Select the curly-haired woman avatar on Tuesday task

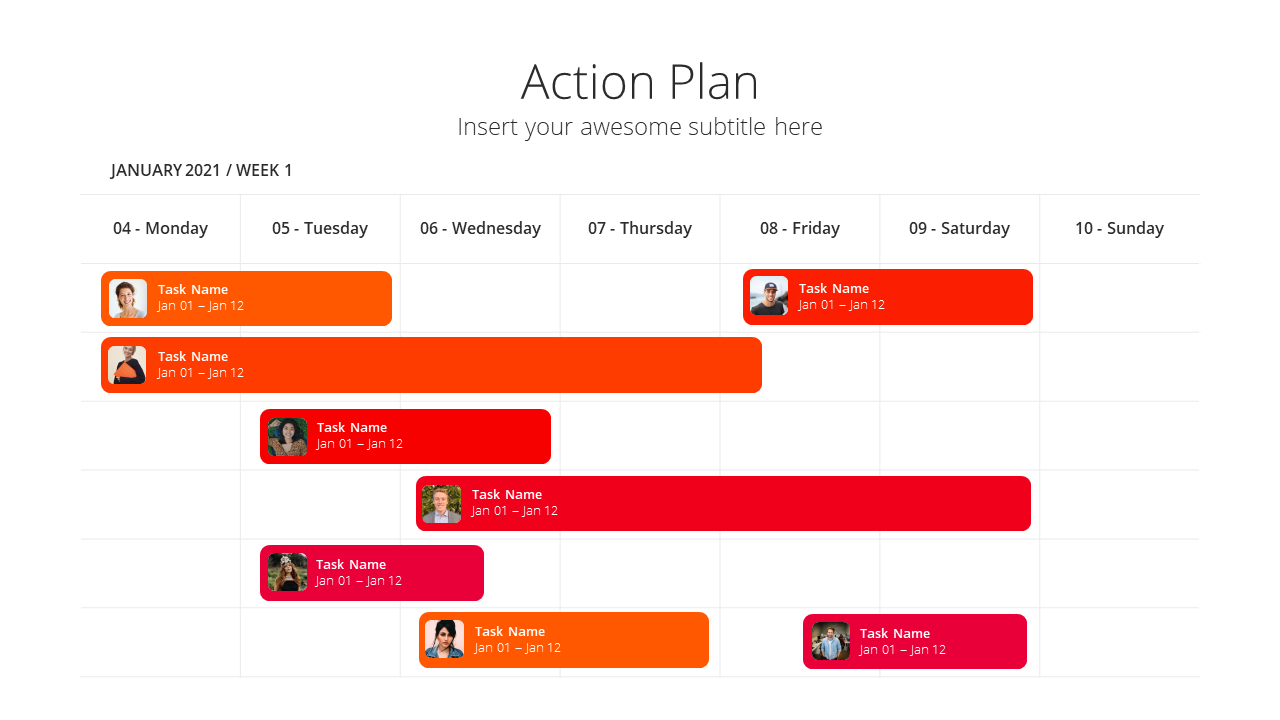pyautogui.click(x=287, y=437)
